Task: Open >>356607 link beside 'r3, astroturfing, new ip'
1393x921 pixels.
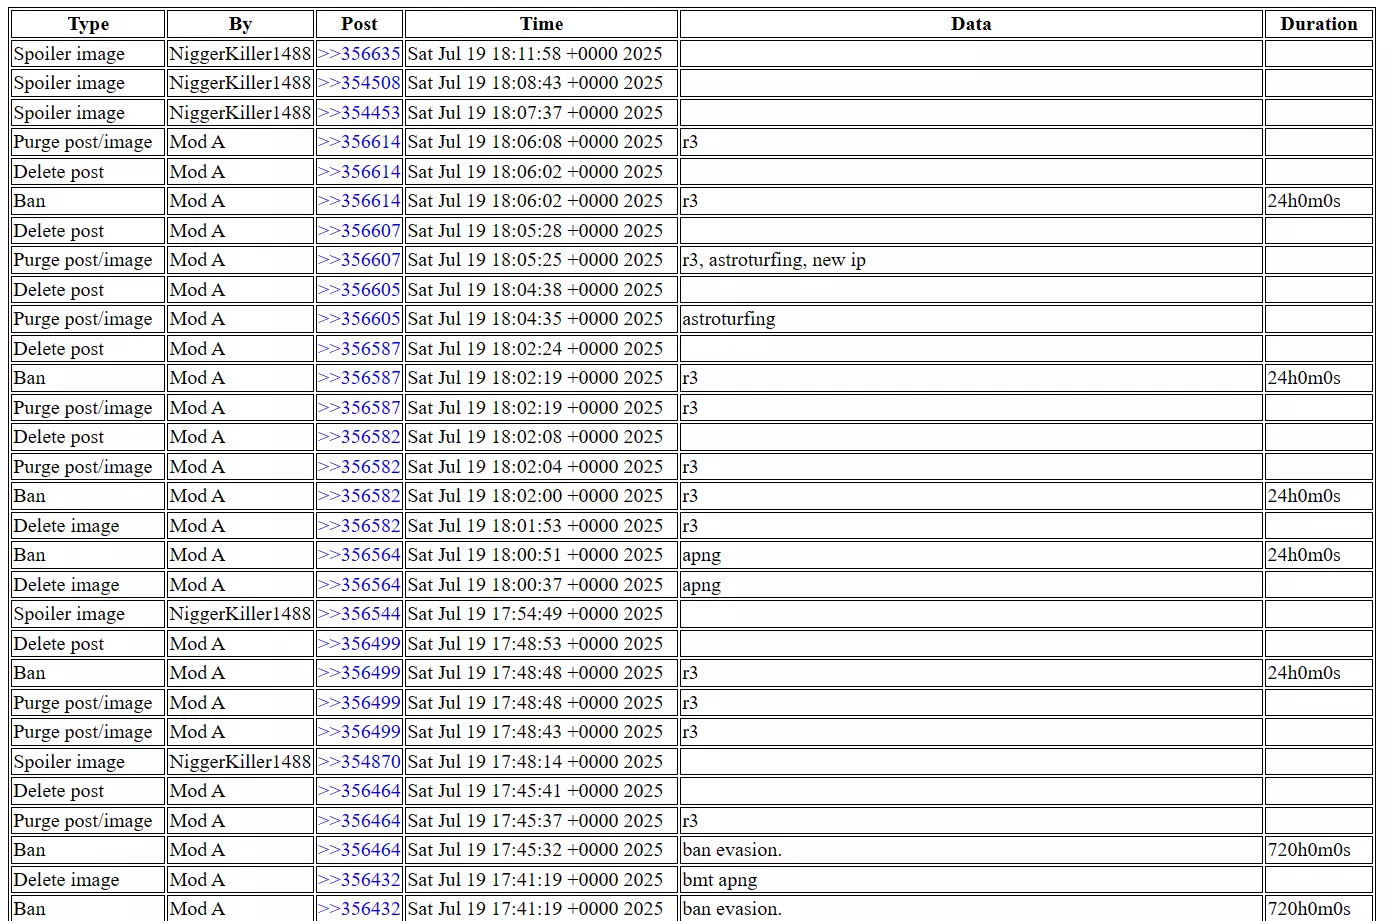Action: 359,260
